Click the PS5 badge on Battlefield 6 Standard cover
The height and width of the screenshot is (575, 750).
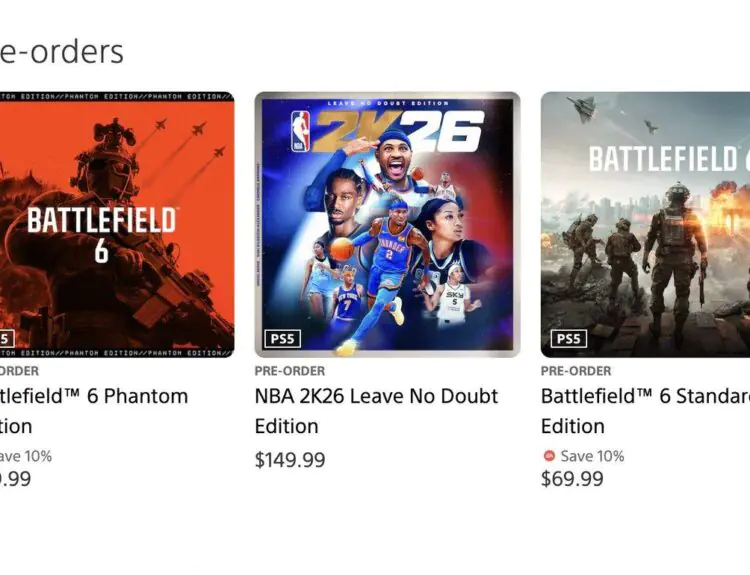coord(568,339)
